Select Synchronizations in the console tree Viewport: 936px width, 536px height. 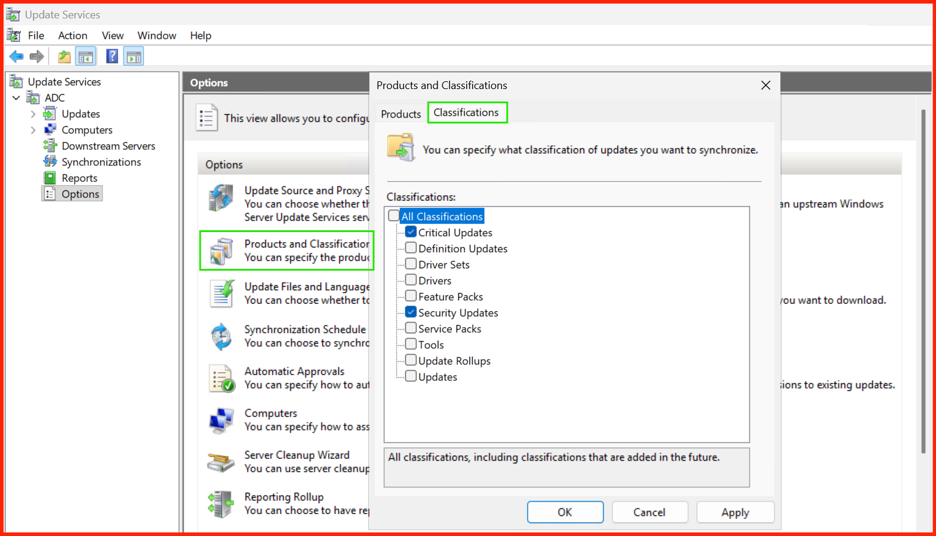101,162
